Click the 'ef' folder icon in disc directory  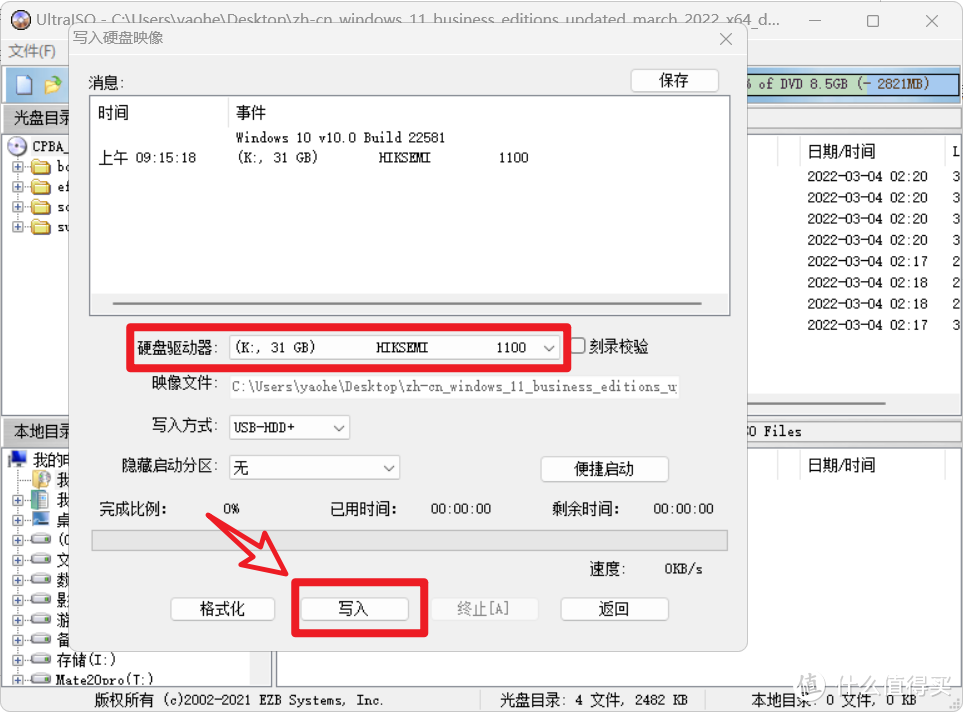coord(39,186)
